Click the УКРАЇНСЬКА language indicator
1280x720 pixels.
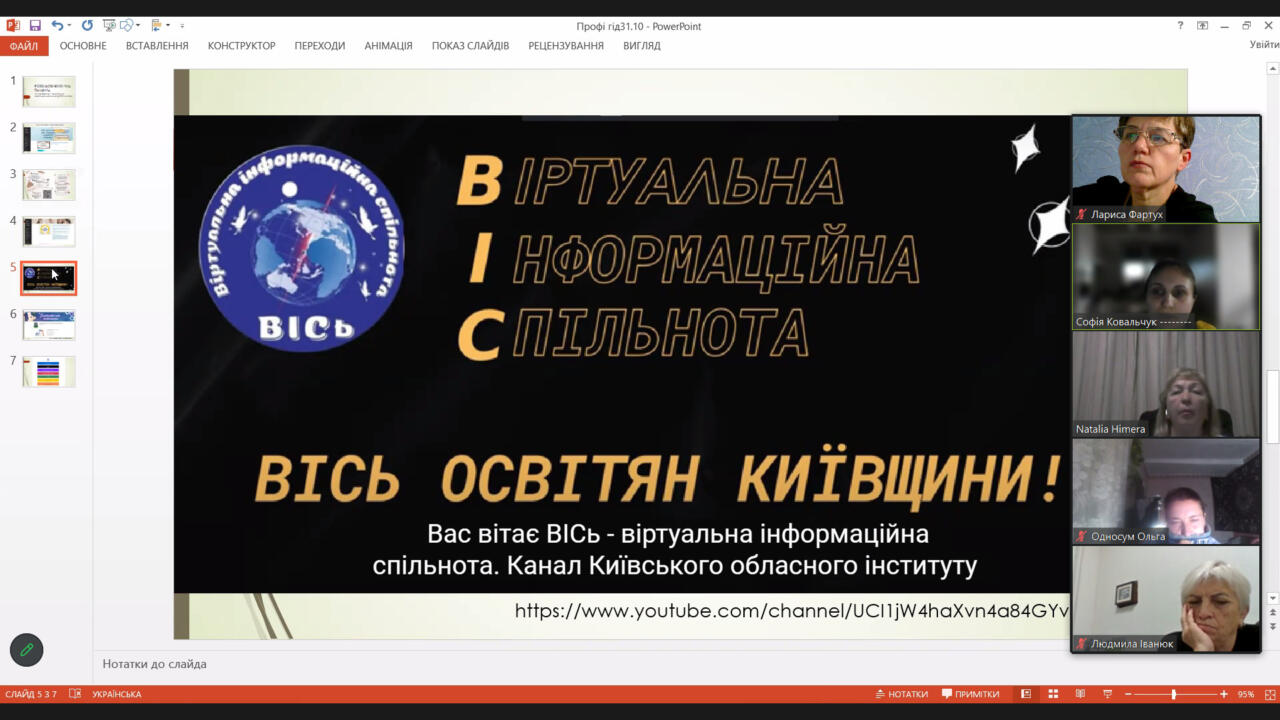click(117, 694)
